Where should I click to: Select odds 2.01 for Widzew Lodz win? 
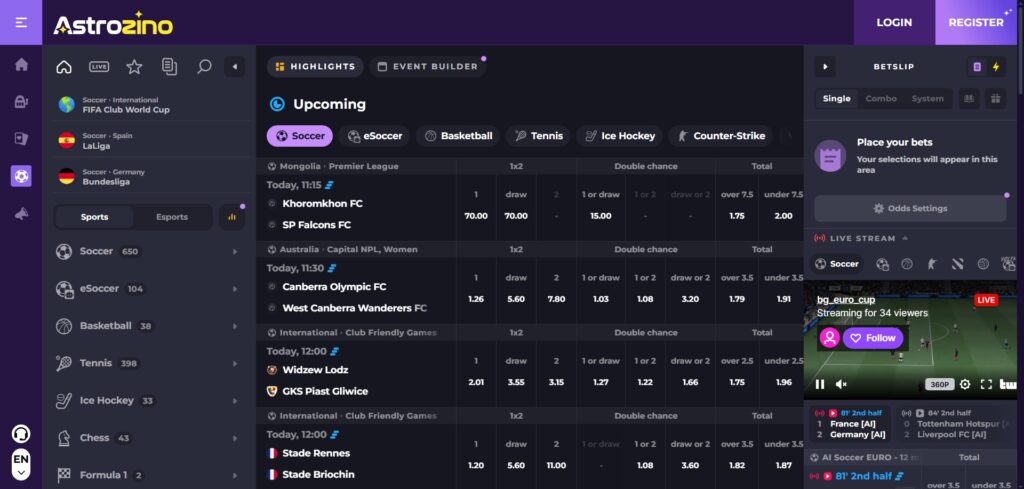(476, 381)
